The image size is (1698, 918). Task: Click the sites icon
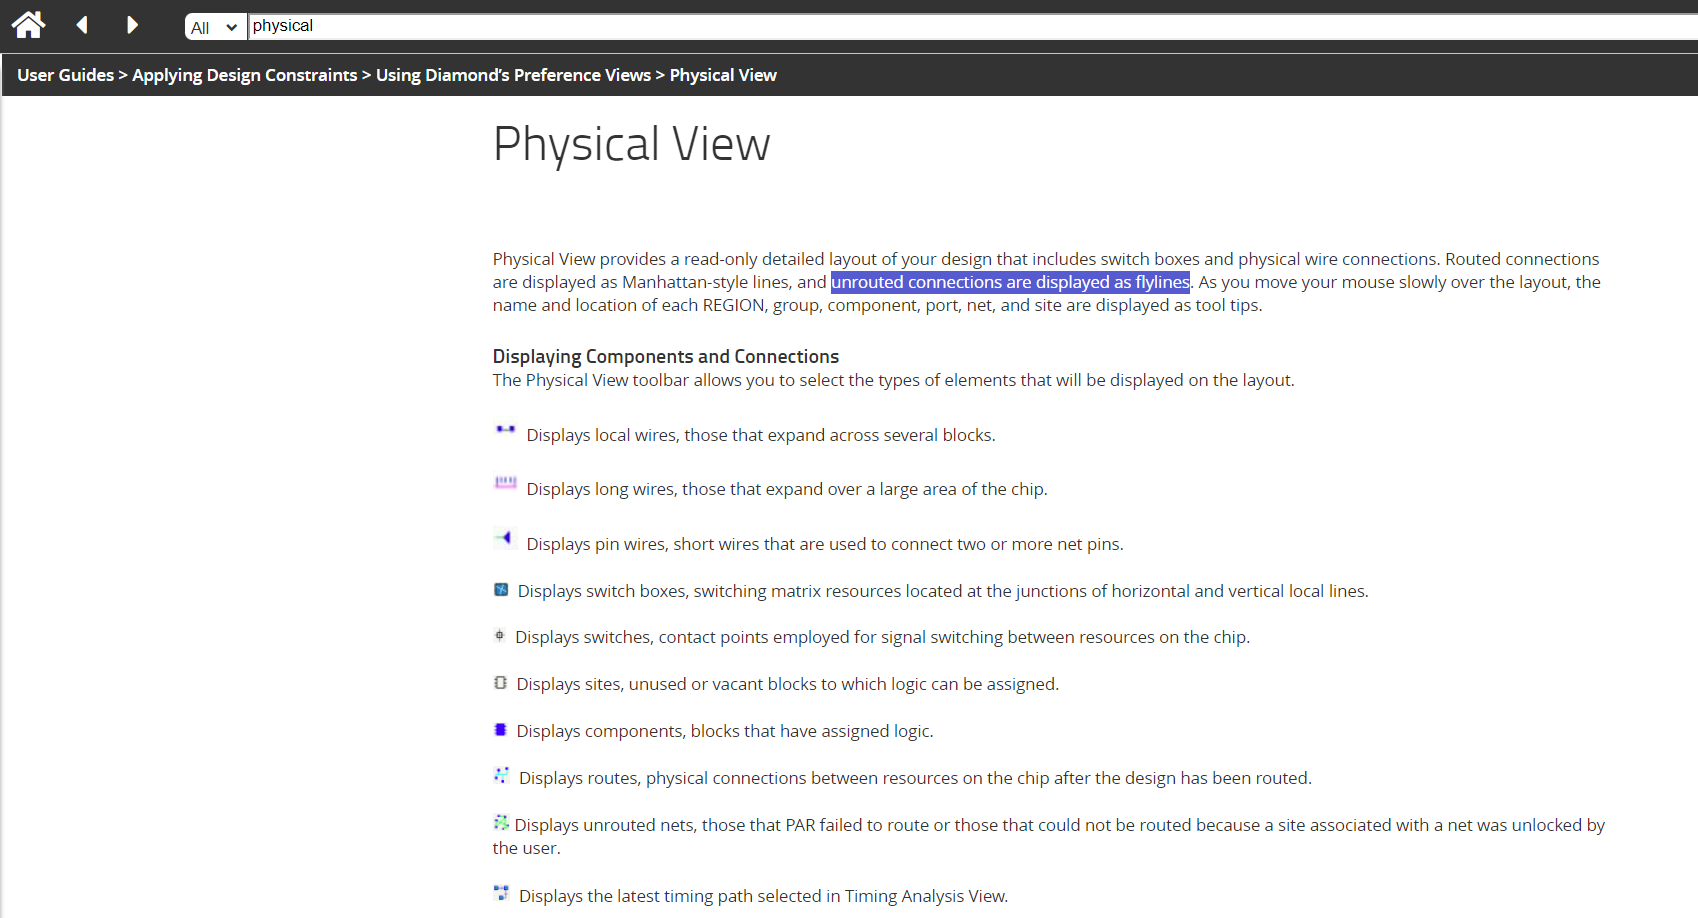[x=500, y=683]
